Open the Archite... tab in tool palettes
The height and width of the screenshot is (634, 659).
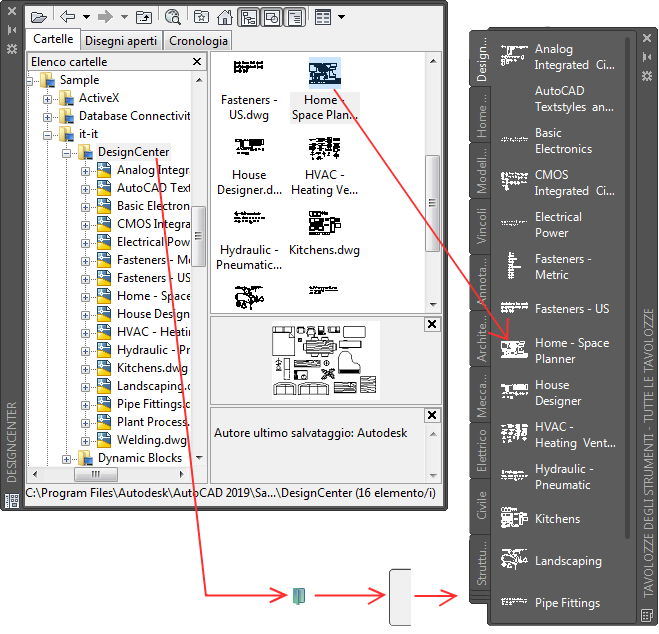(481, 339)
